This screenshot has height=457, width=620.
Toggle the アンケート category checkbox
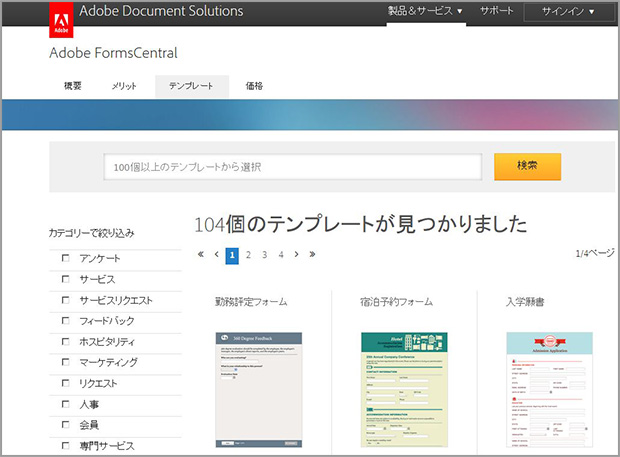tap(66, 258)
